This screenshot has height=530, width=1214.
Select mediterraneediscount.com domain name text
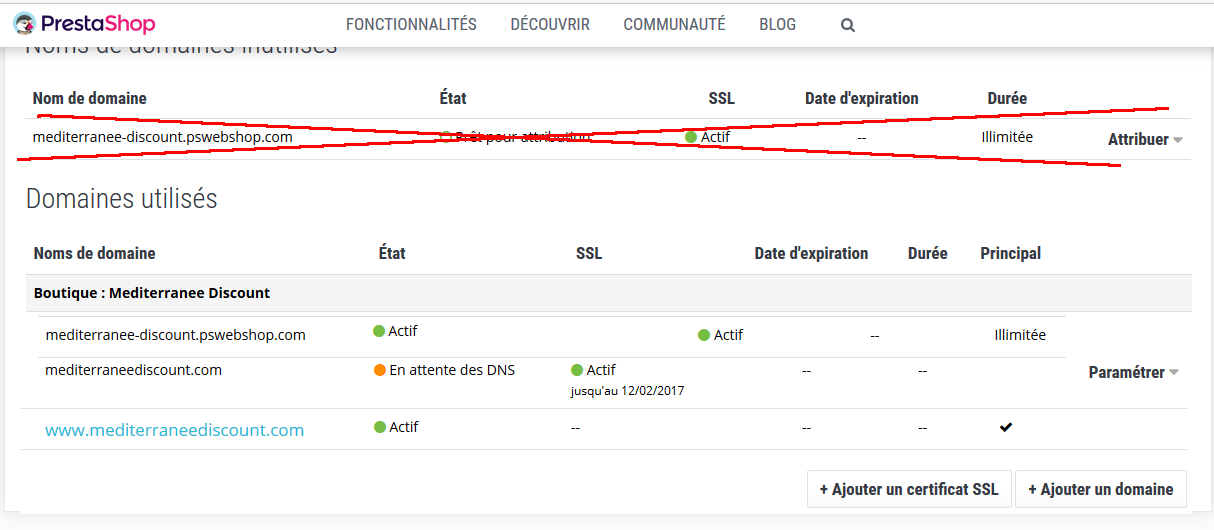pyautogui.click(x=133, y=370)
